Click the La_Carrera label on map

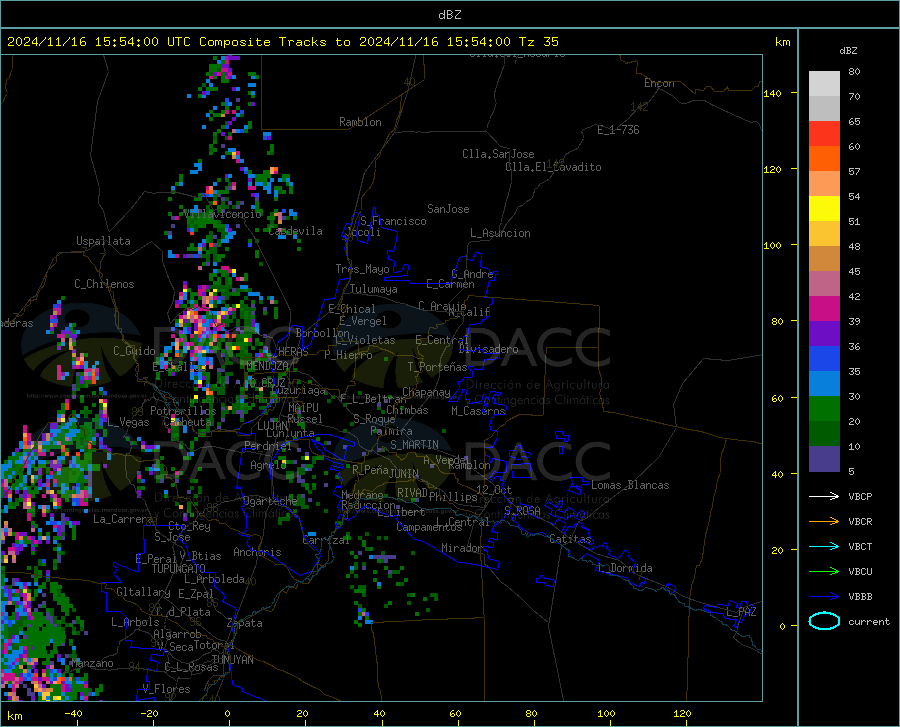pos(123,519)
